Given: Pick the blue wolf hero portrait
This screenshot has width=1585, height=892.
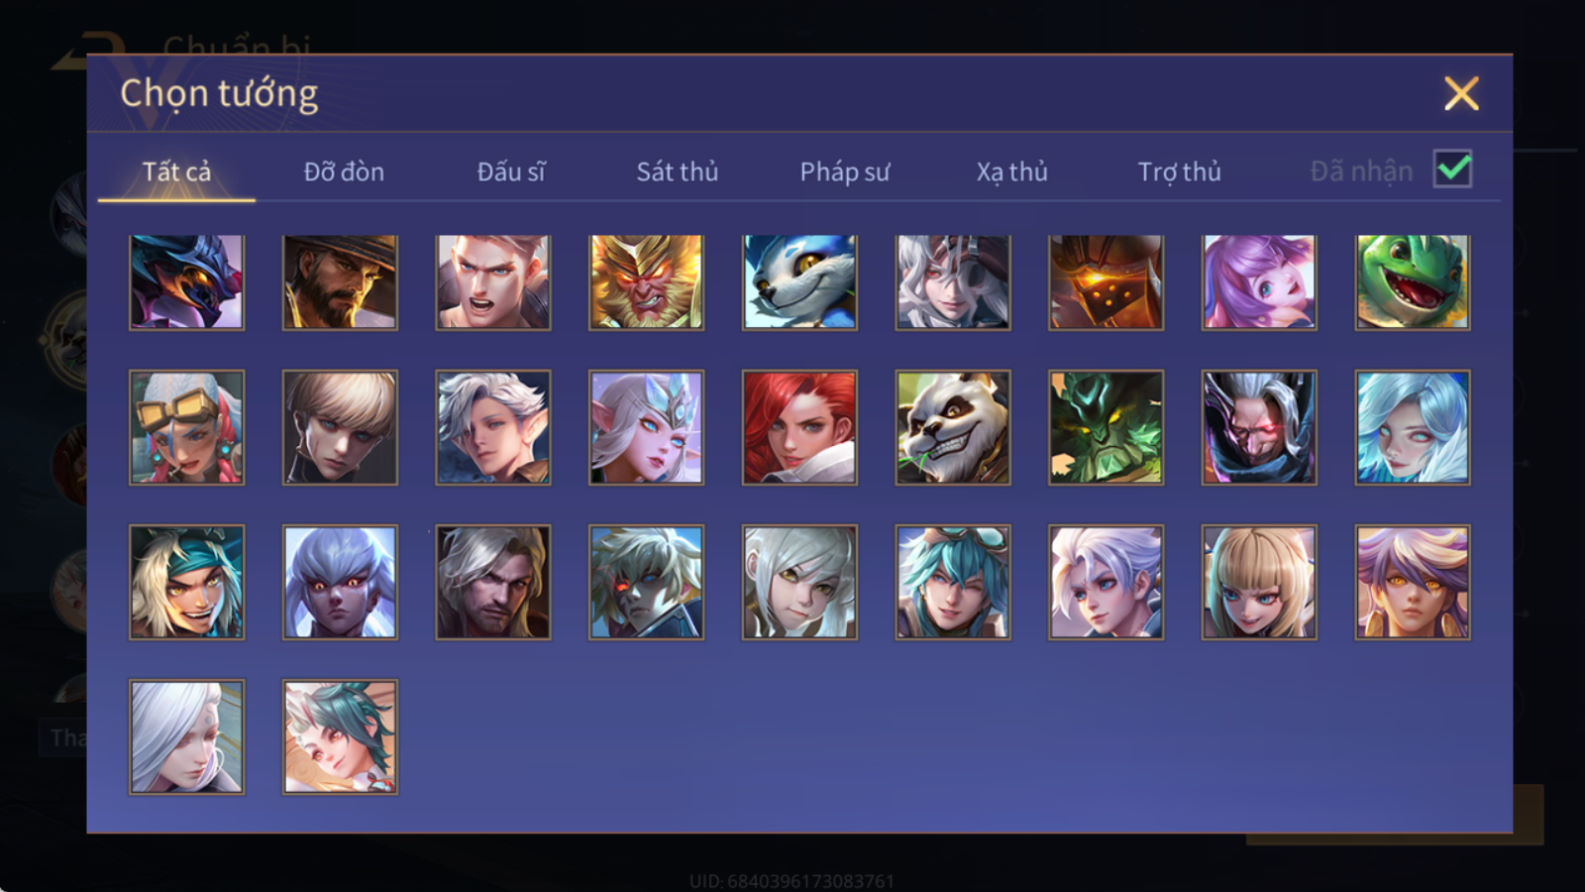Looking at the screenshot, I should (x=799, y=282).
